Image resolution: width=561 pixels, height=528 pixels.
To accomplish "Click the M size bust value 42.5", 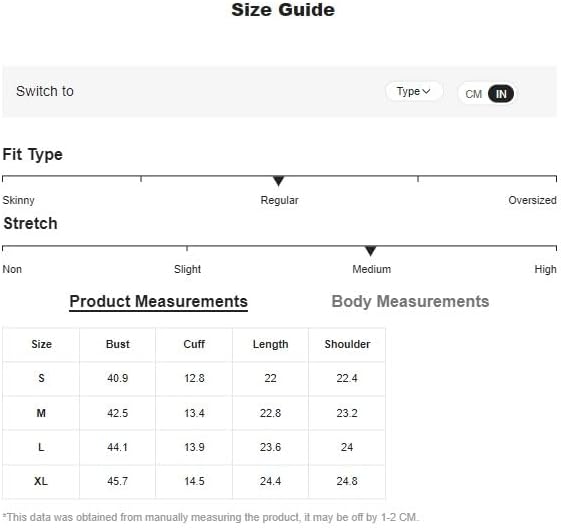I will (118, 413).
